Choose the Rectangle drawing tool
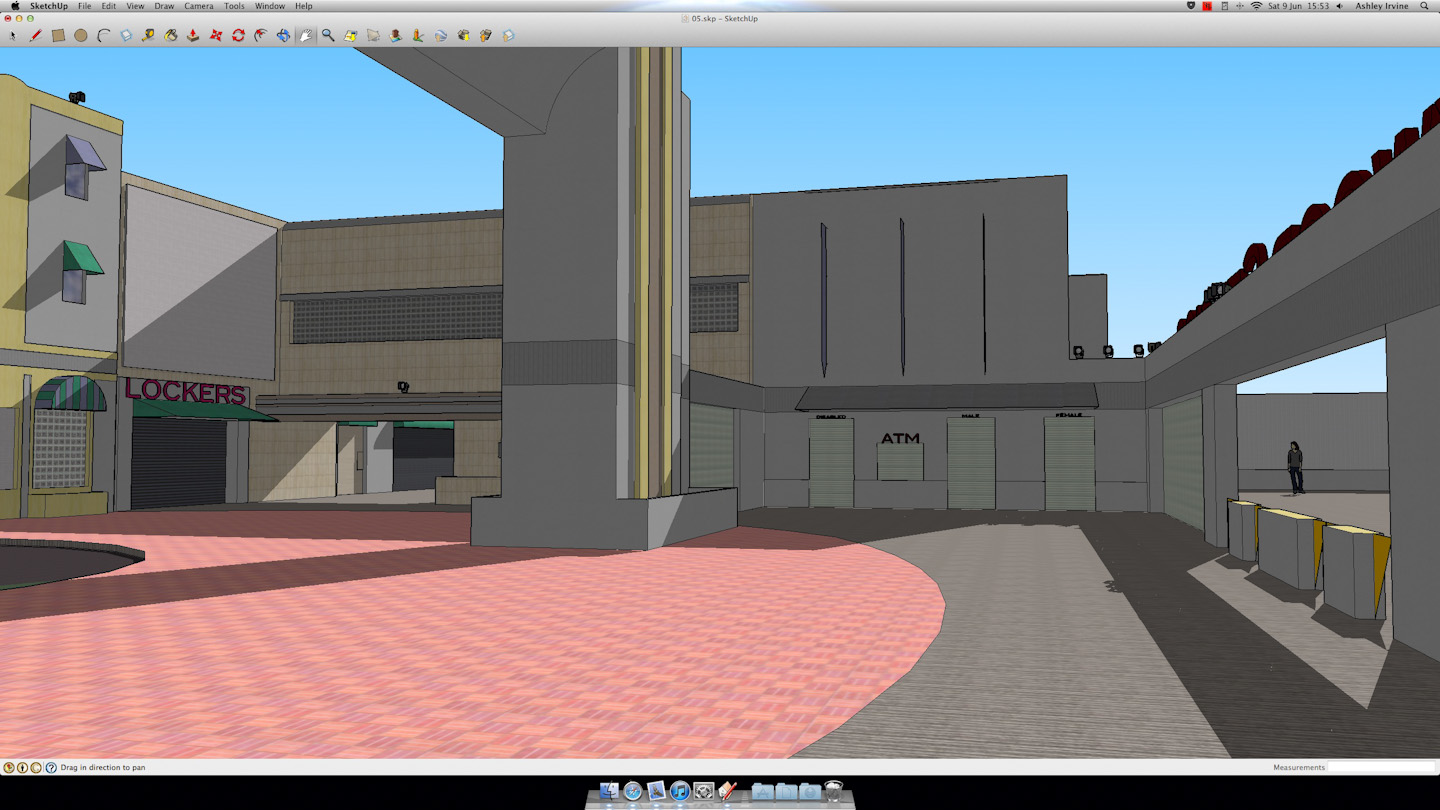 point(58,36)
